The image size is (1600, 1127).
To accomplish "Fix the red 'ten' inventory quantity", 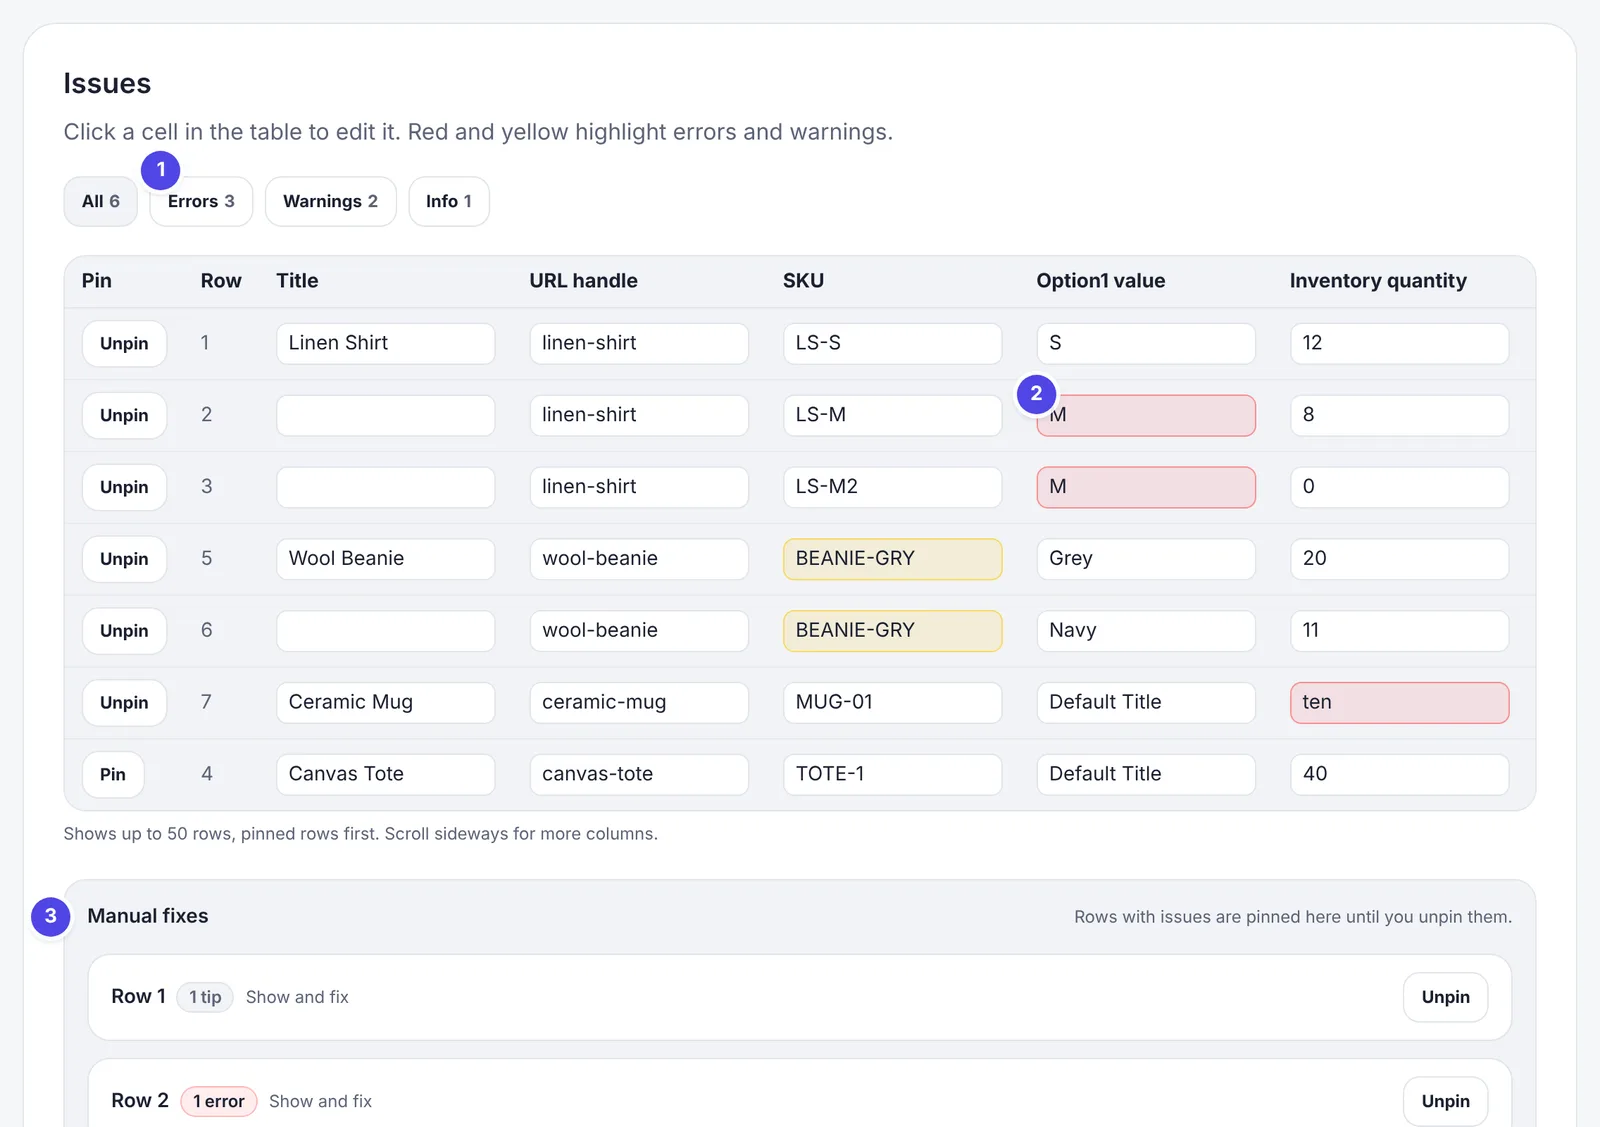I will coord(1400,703).
